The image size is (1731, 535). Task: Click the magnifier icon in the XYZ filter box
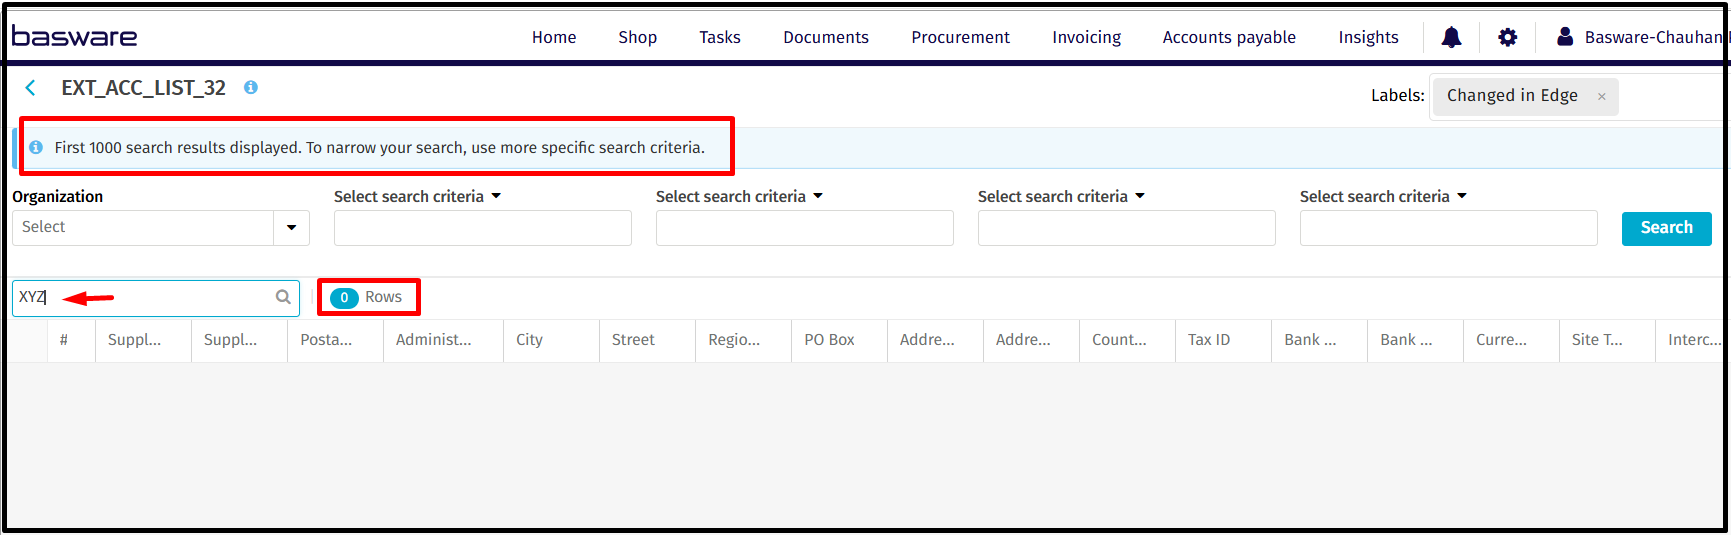coord(283,297)
